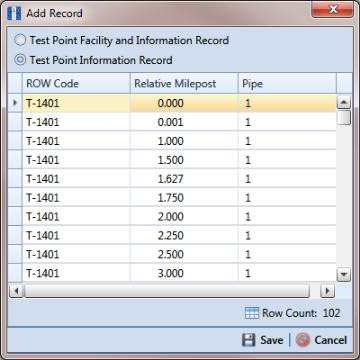The width and height of the screenshot is (360, 360).
Task: Select row with milepost 0.001
Action: click(172, 122)
